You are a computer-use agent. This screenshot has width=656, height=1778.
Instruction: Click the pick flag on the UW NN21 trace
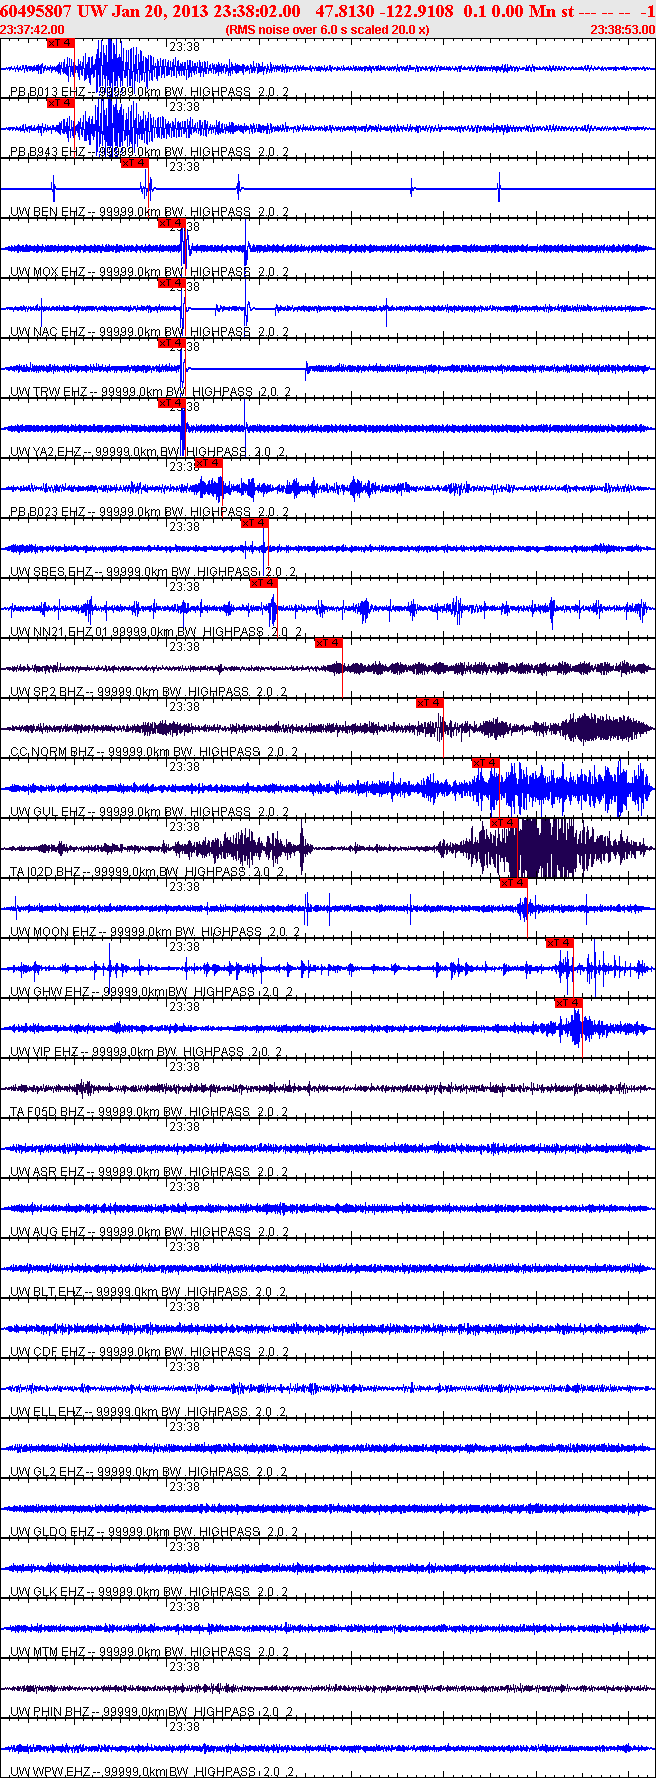[264, 583]
